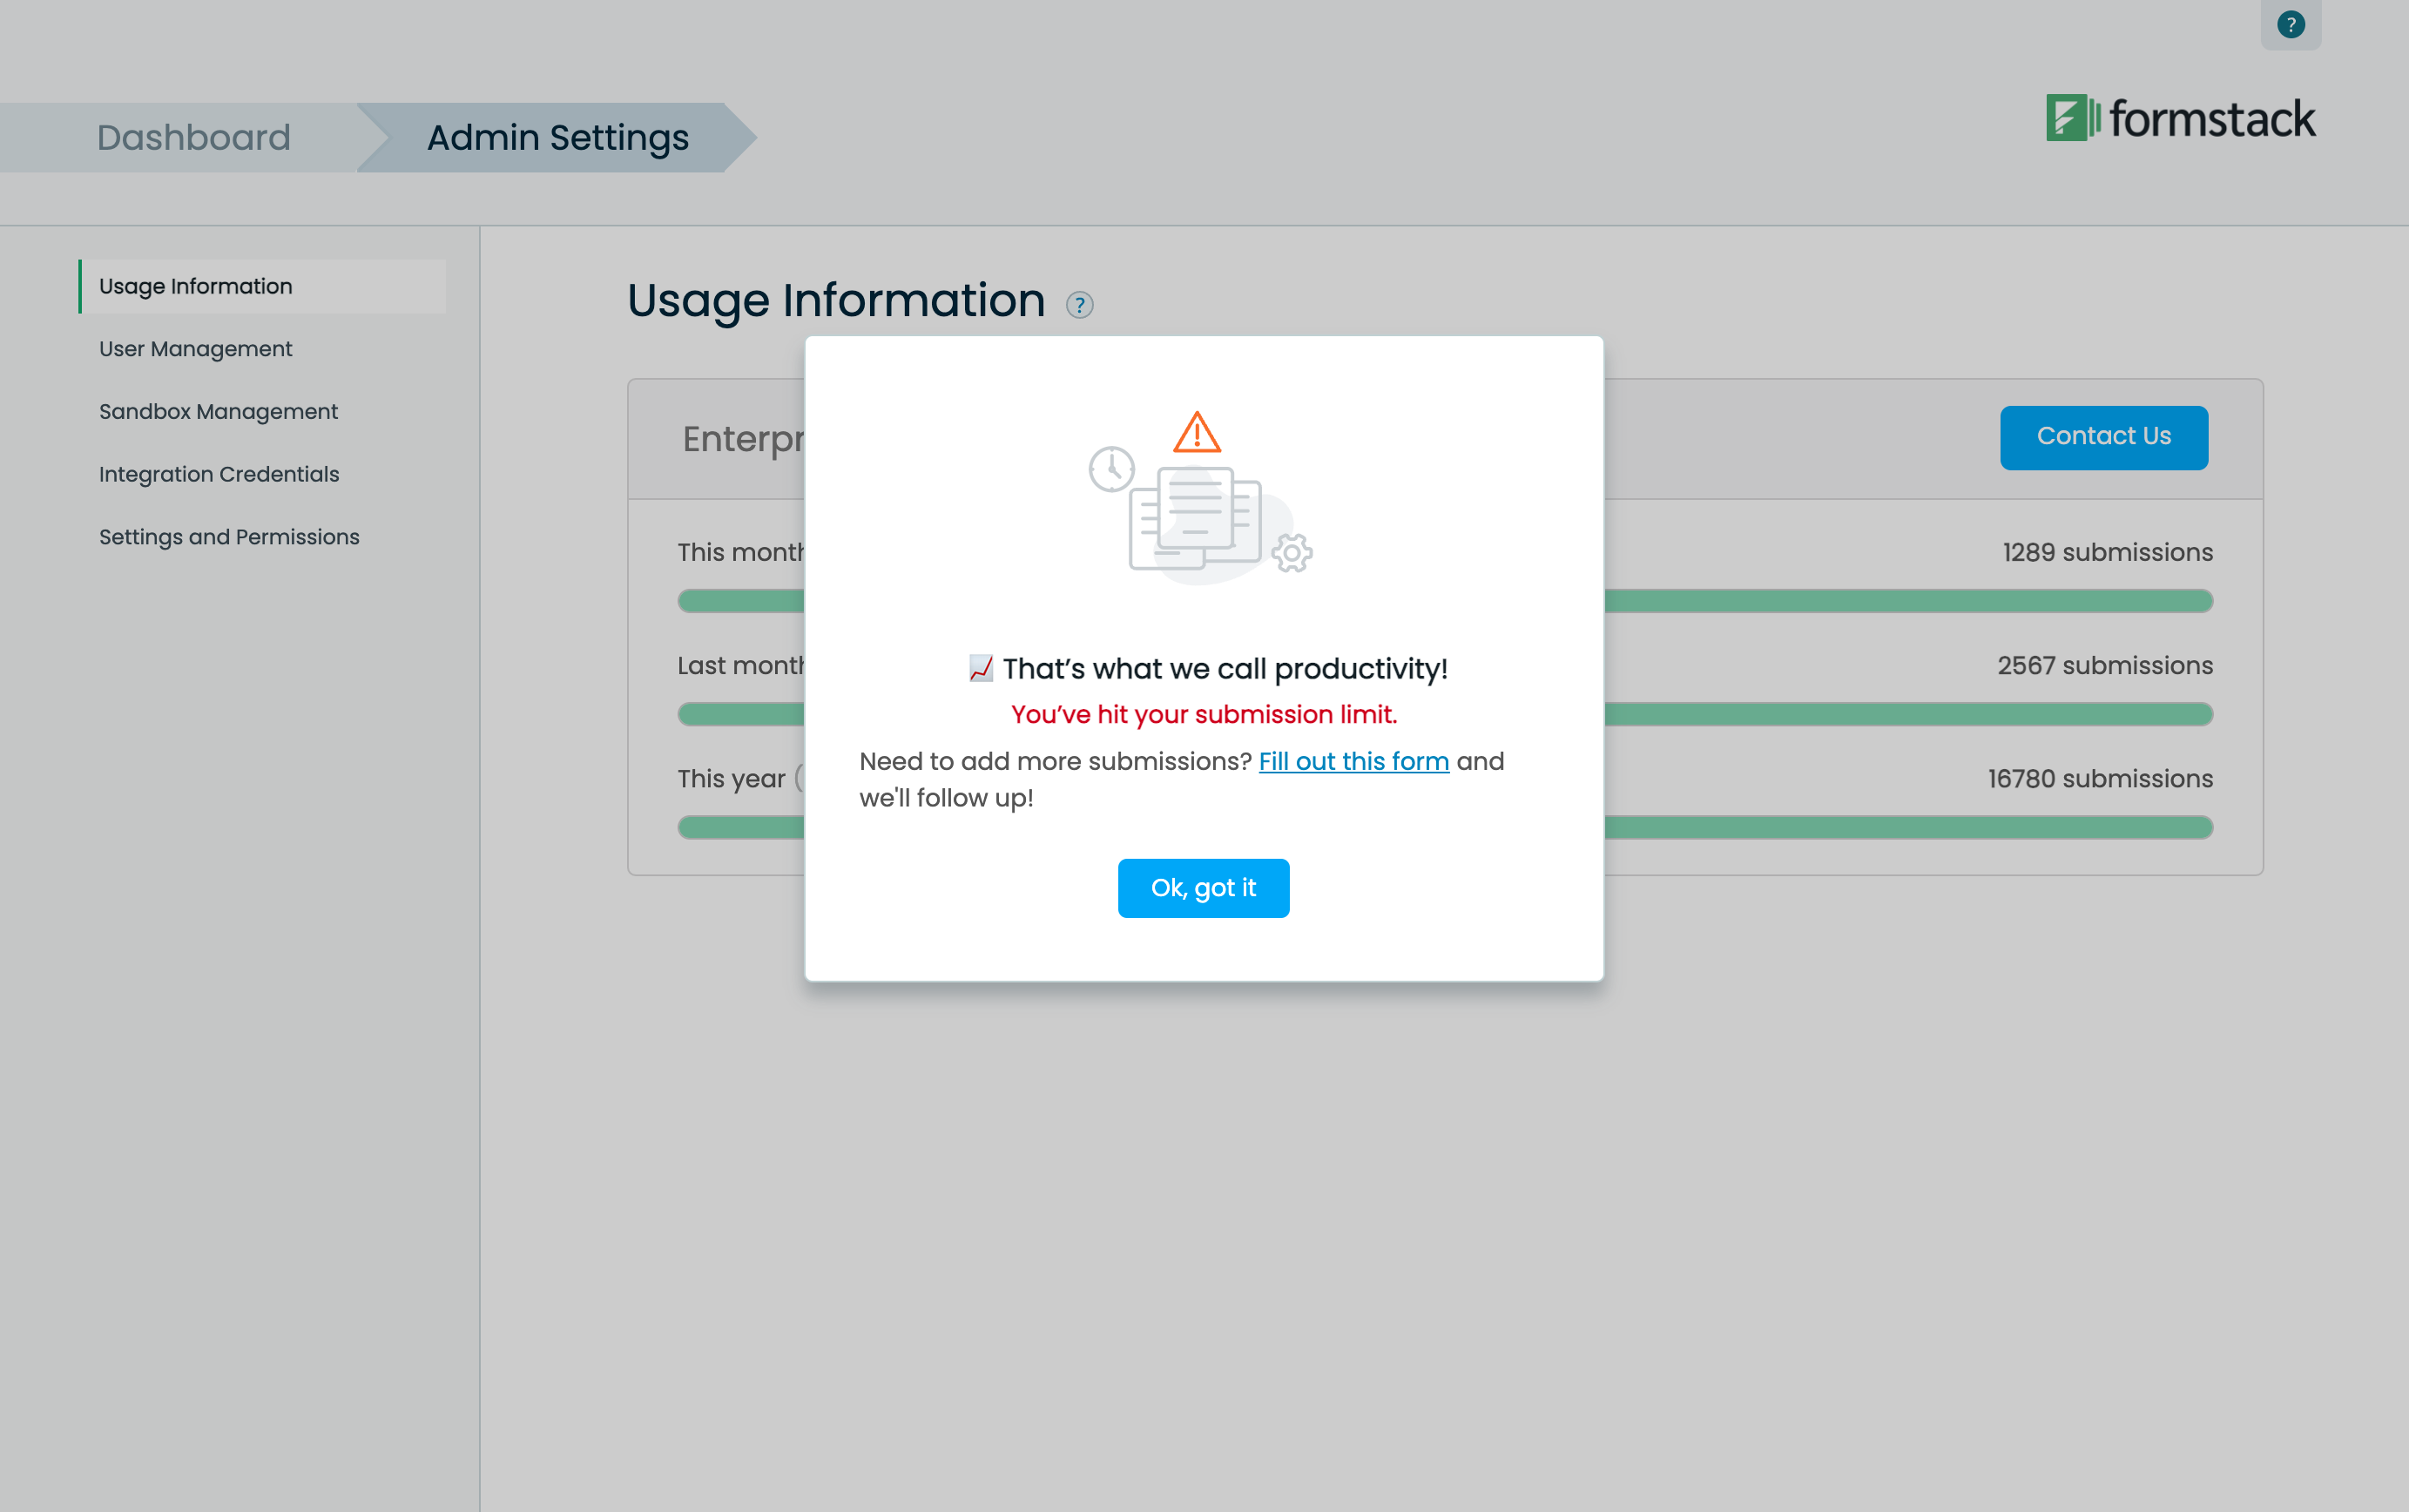This screenshot has height=1512, width=2409.
Task: Click the Formstack logo
Action: (x=2179, y=119)
